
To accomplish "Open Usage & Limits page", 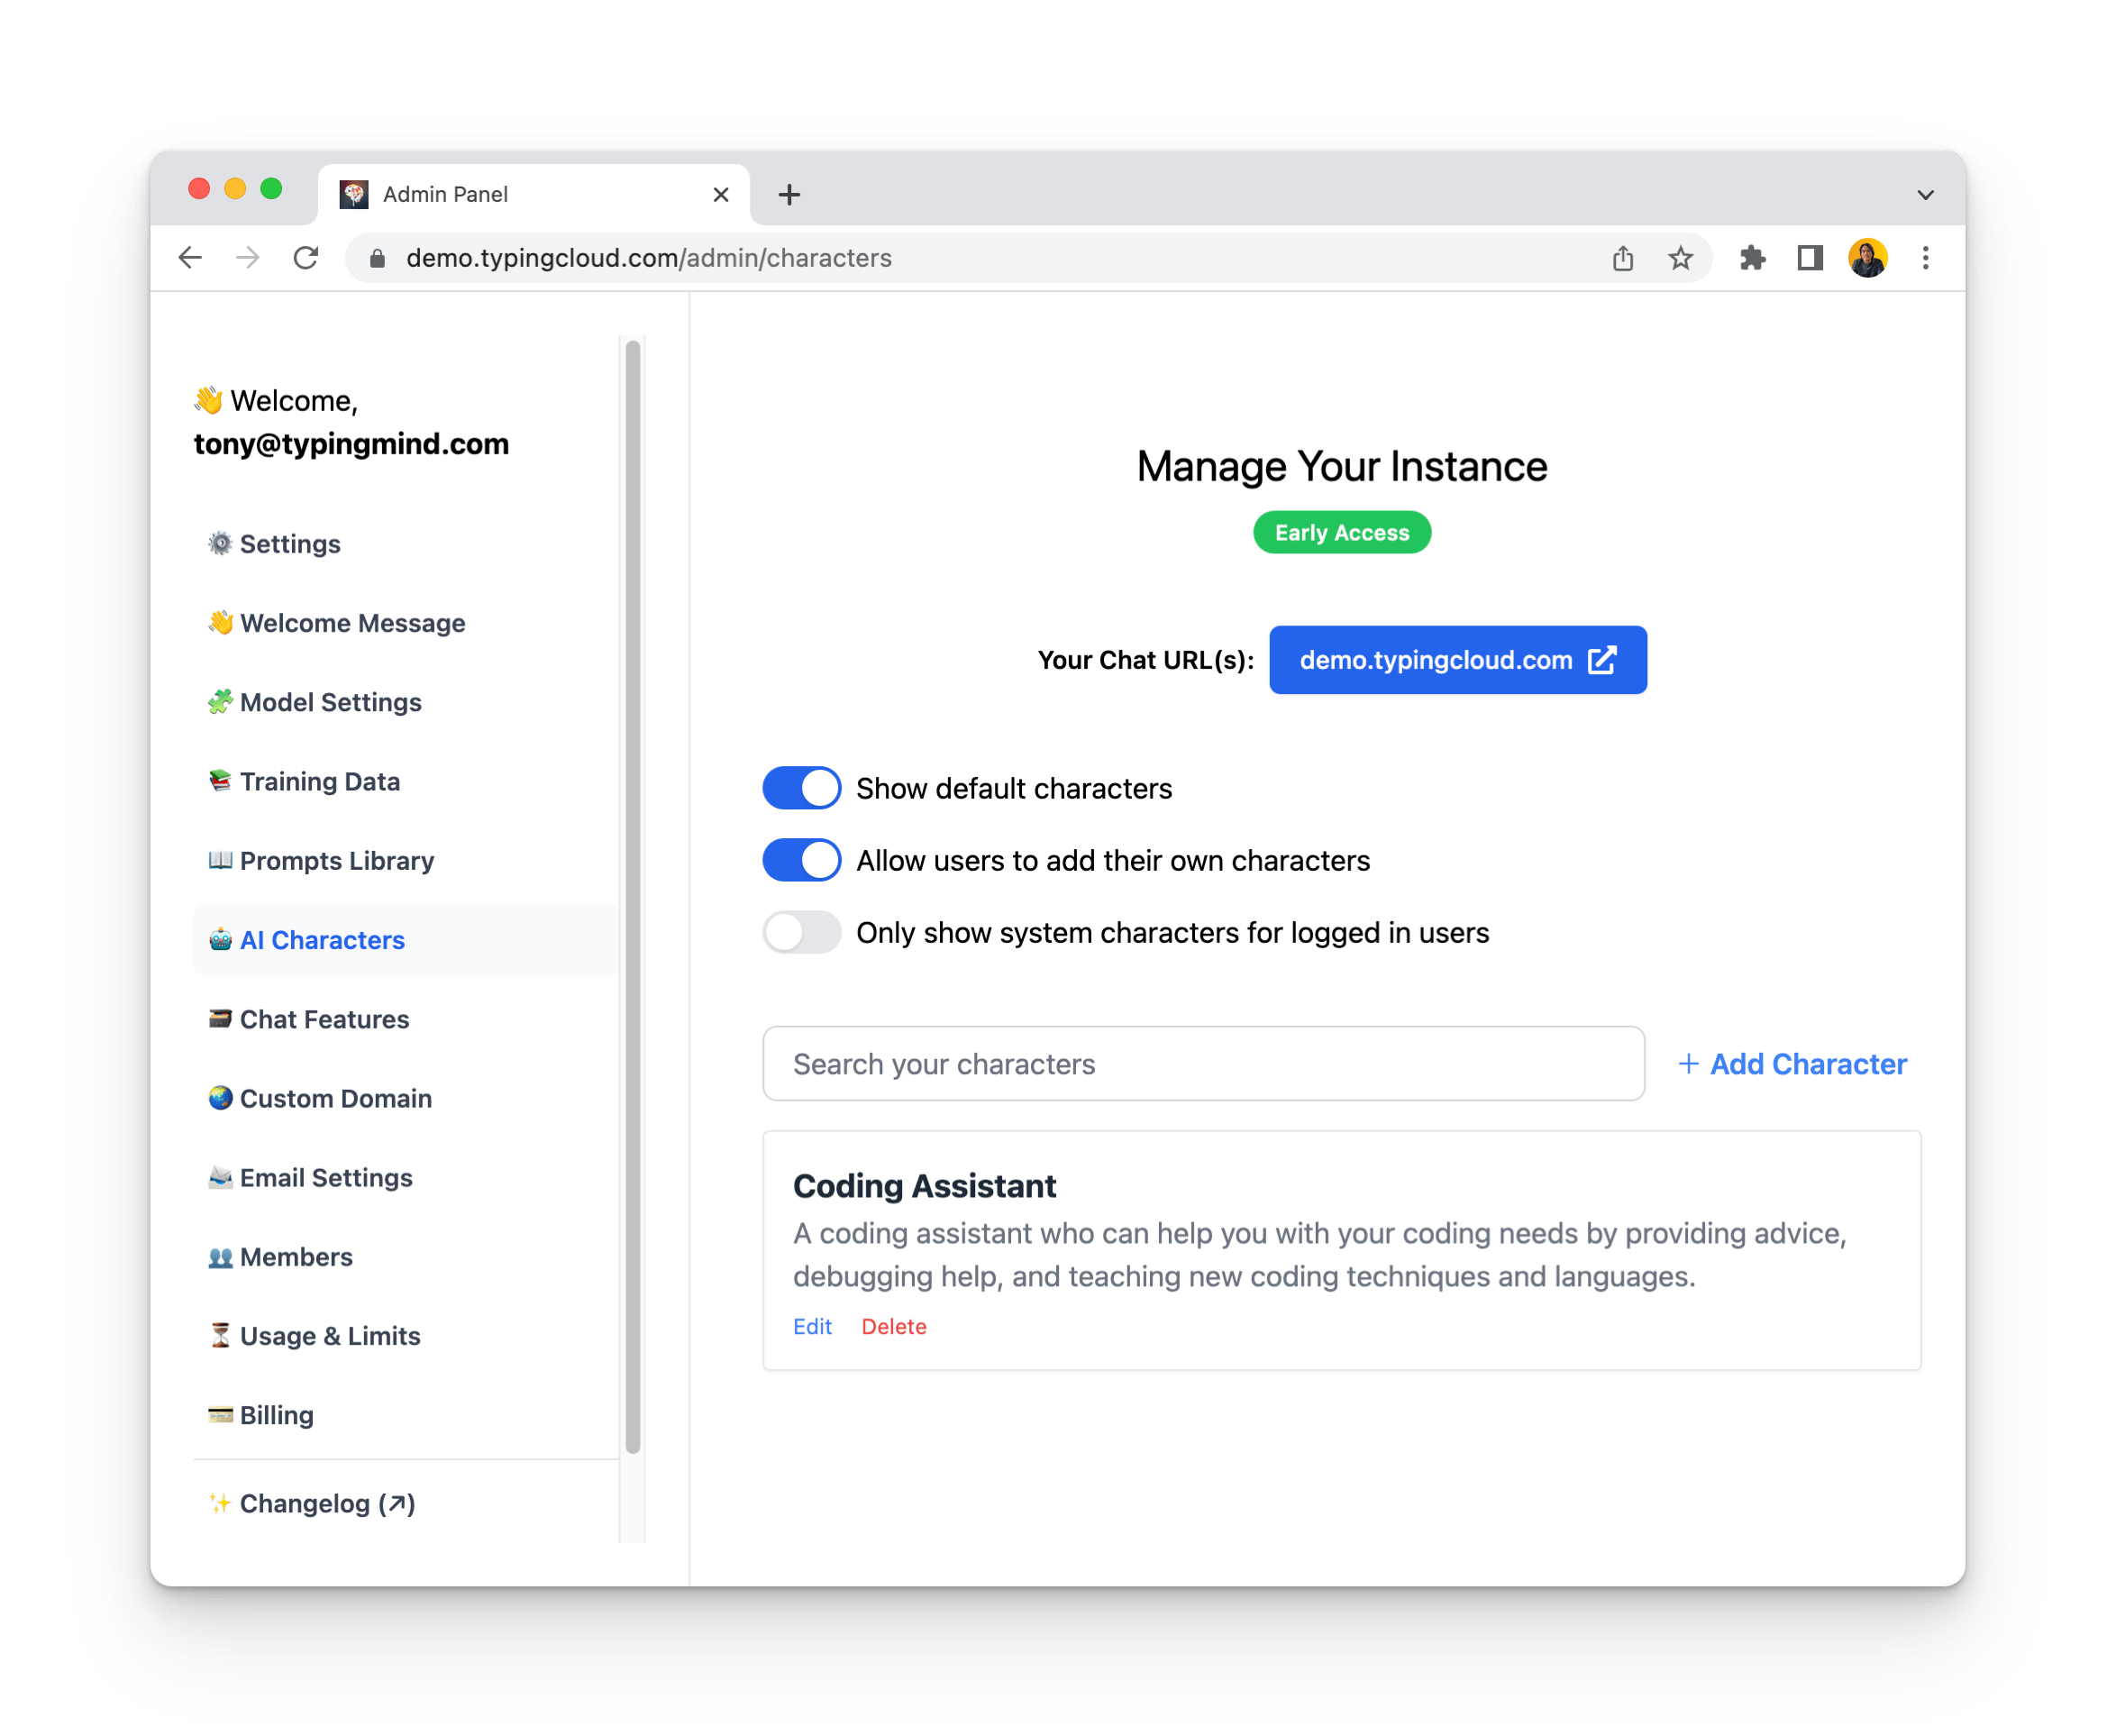I will point(329,1336).
